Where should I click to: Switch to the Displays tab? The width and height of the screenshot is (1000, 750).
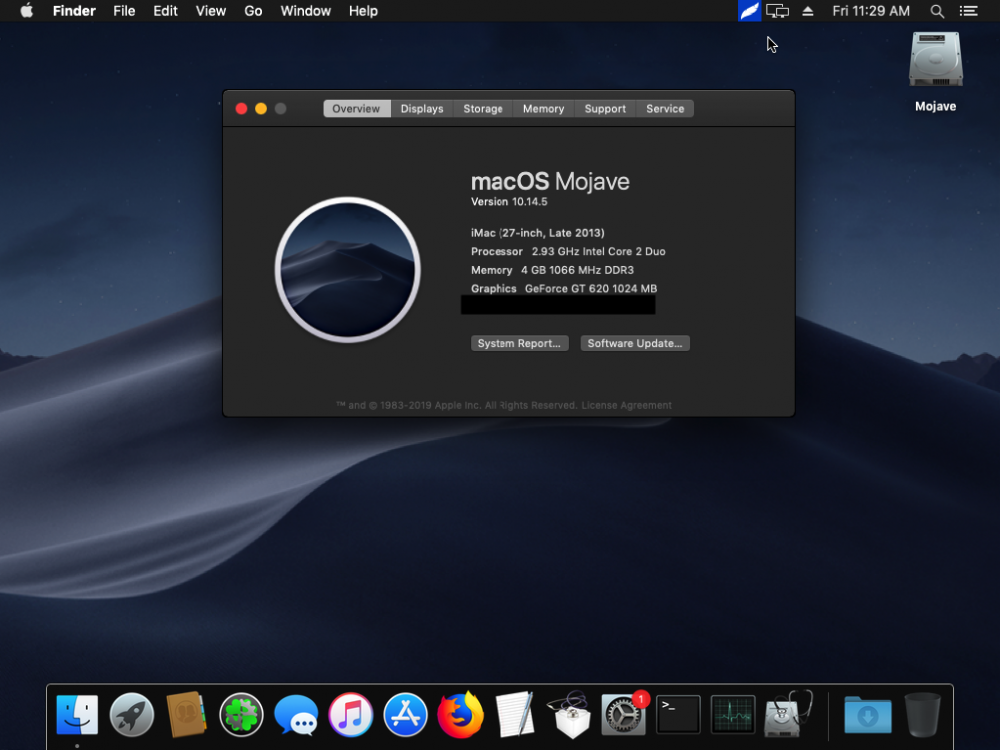coord(422,108)
